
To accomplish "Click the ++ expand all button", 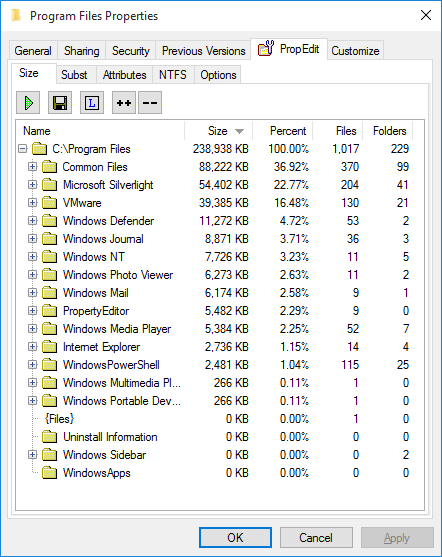I will [124, 103].
